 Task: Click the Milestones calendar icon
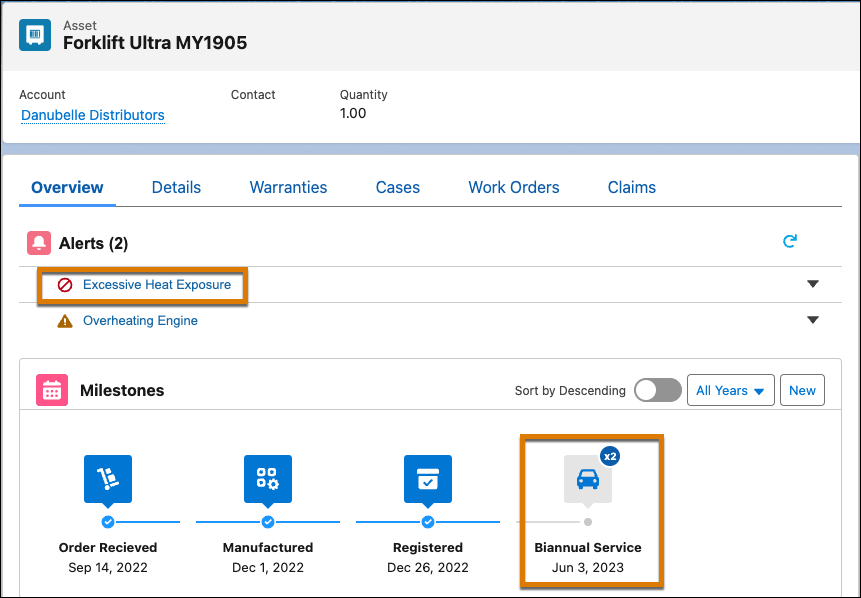tap(52, 390)
